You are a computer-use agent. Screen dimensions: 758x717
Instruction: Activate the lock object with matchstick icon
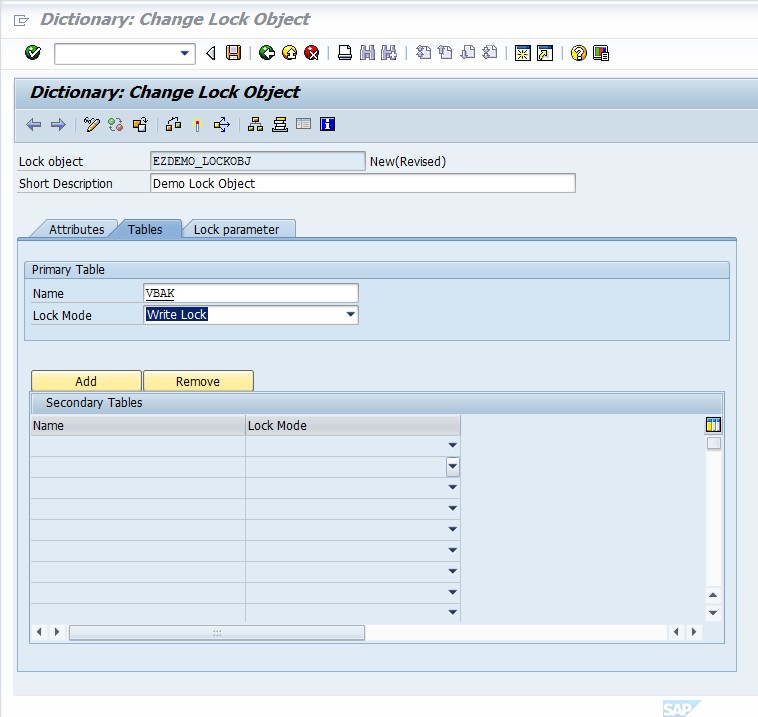pos(197,125)
